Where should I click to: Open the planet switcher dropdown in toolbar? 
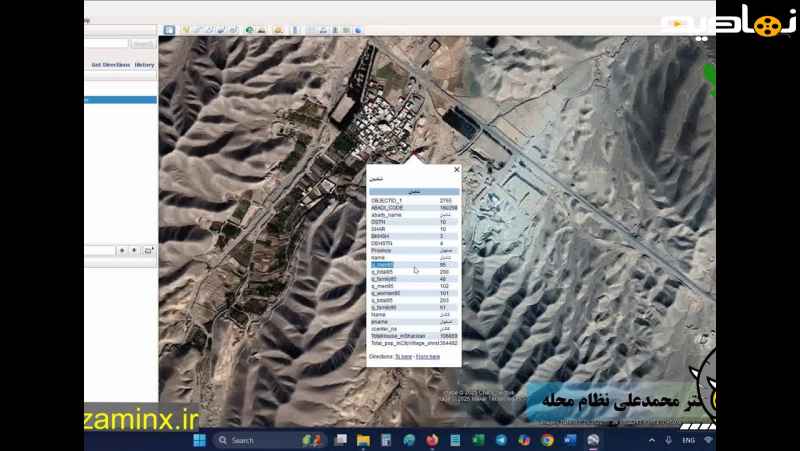tap(278, 30)
